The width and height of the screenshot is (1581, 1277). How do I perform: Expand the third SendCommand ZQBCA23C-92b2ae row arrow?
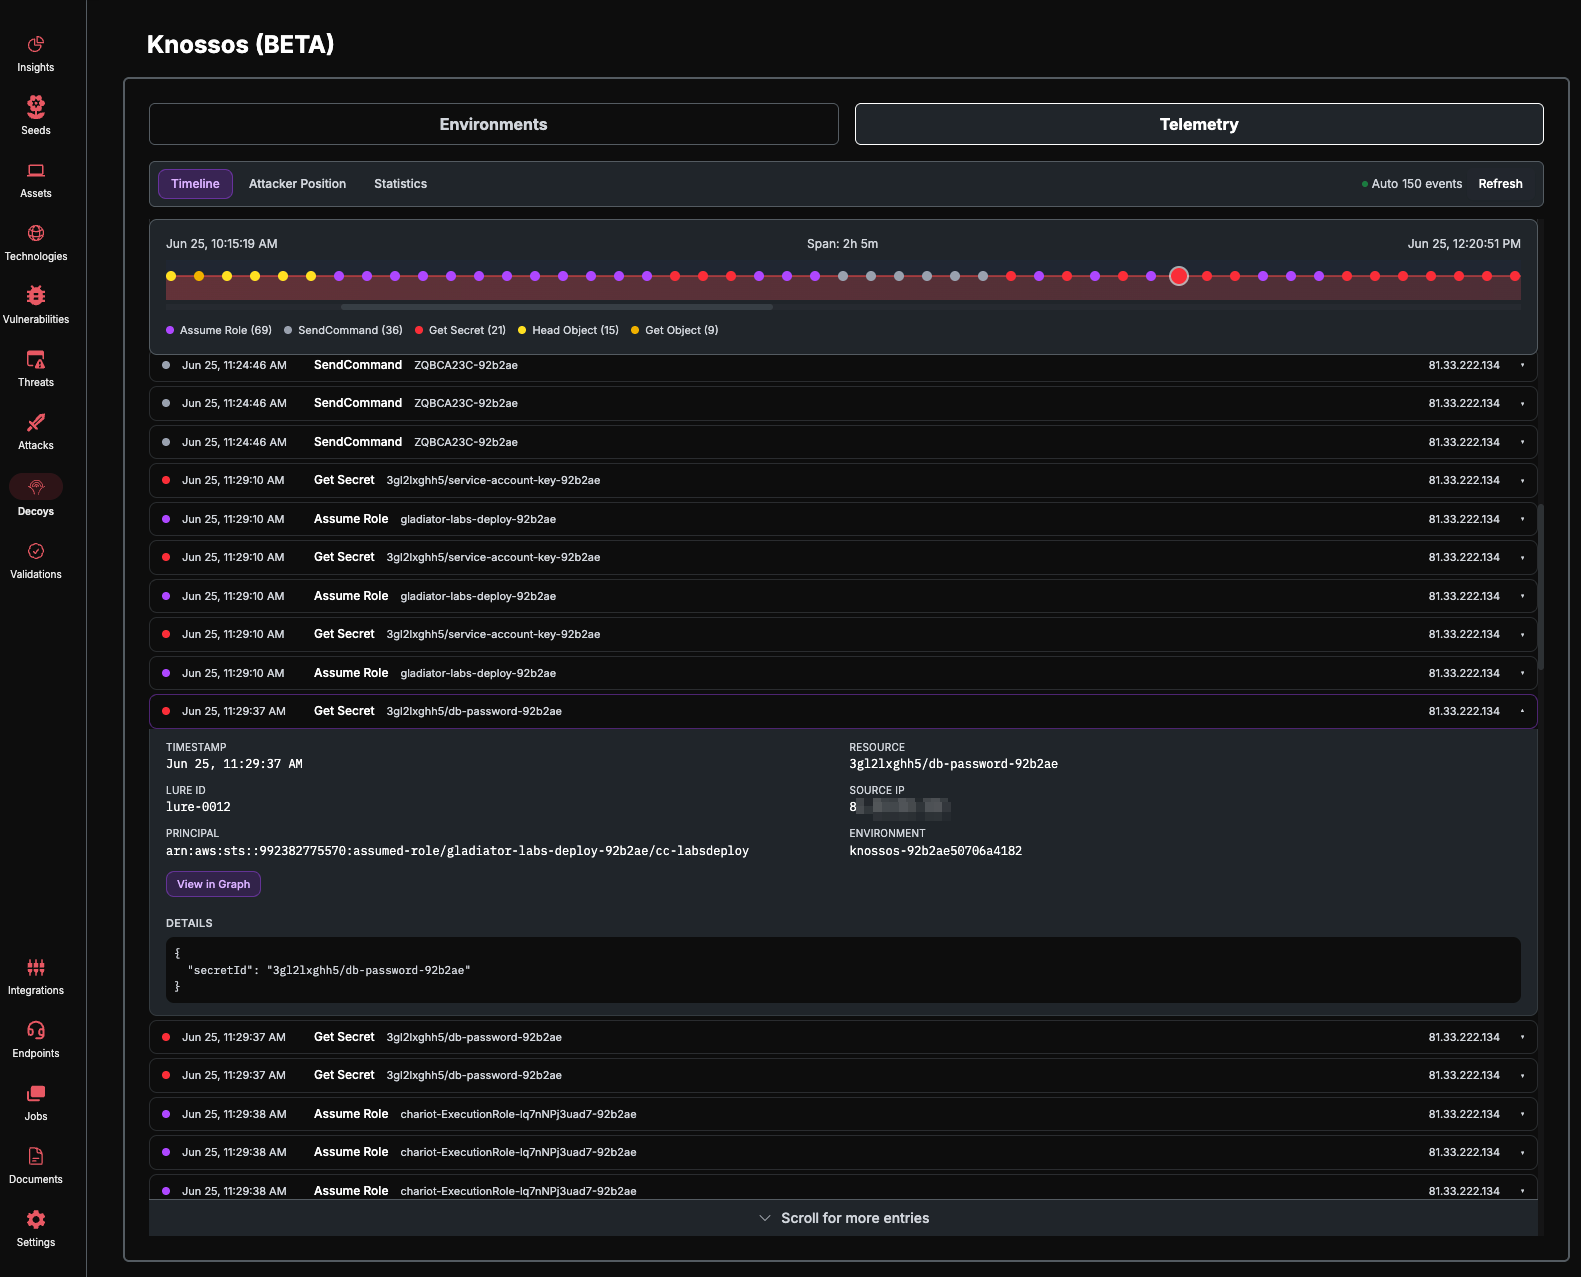1522,443
